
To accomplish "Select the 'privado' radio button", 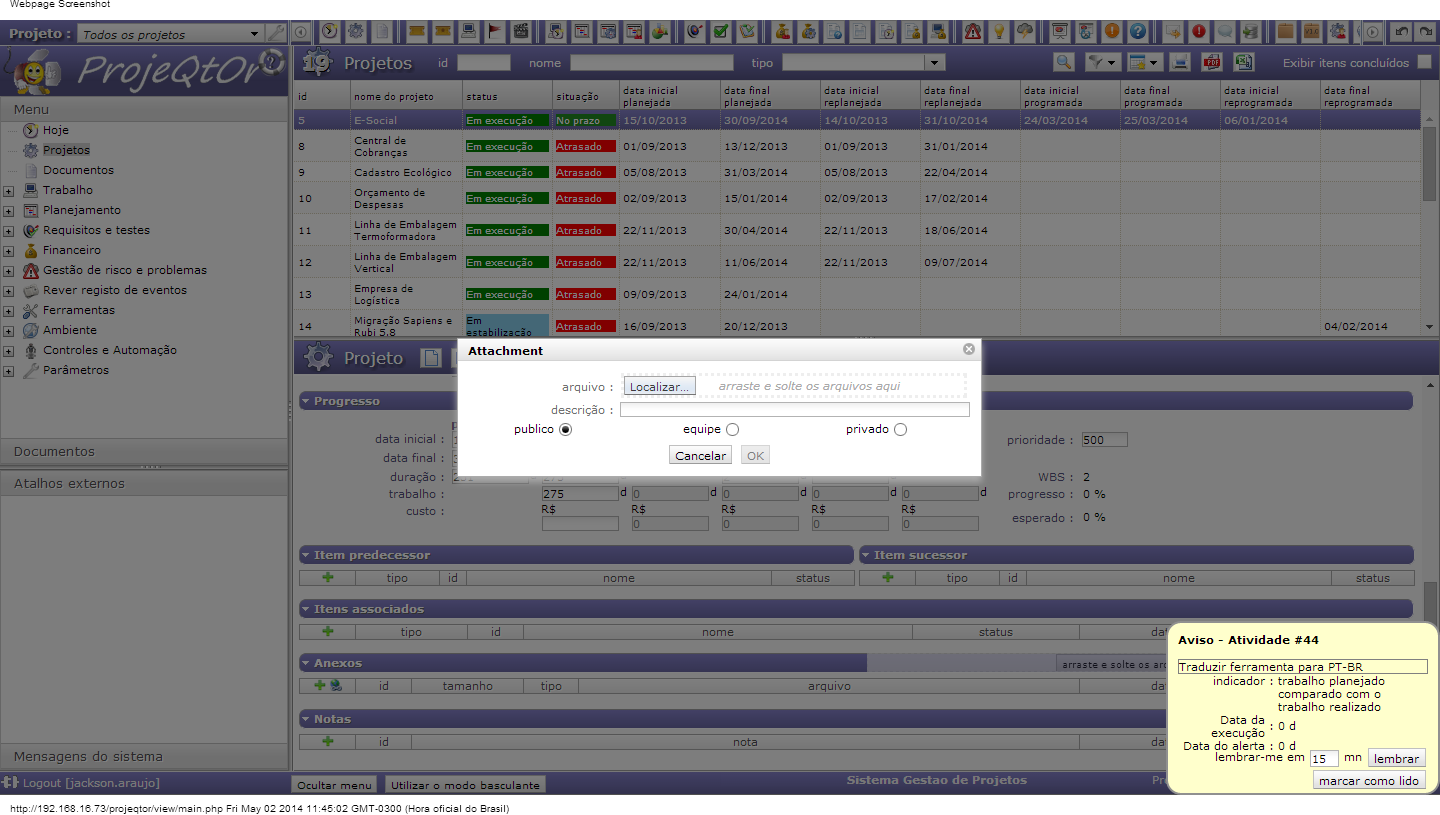I will (x=900, y=430).
